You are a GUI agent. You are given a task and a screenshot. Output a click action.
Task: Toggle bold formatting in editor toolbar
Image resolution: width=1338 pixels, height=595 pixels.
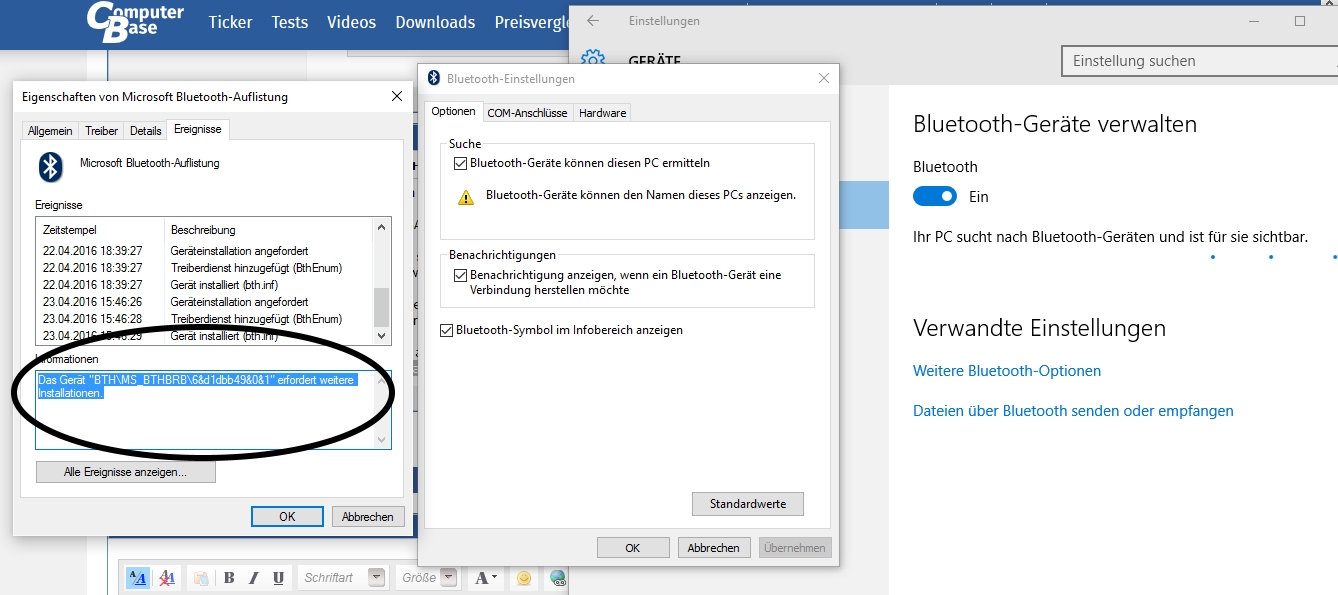coord(229,578)
